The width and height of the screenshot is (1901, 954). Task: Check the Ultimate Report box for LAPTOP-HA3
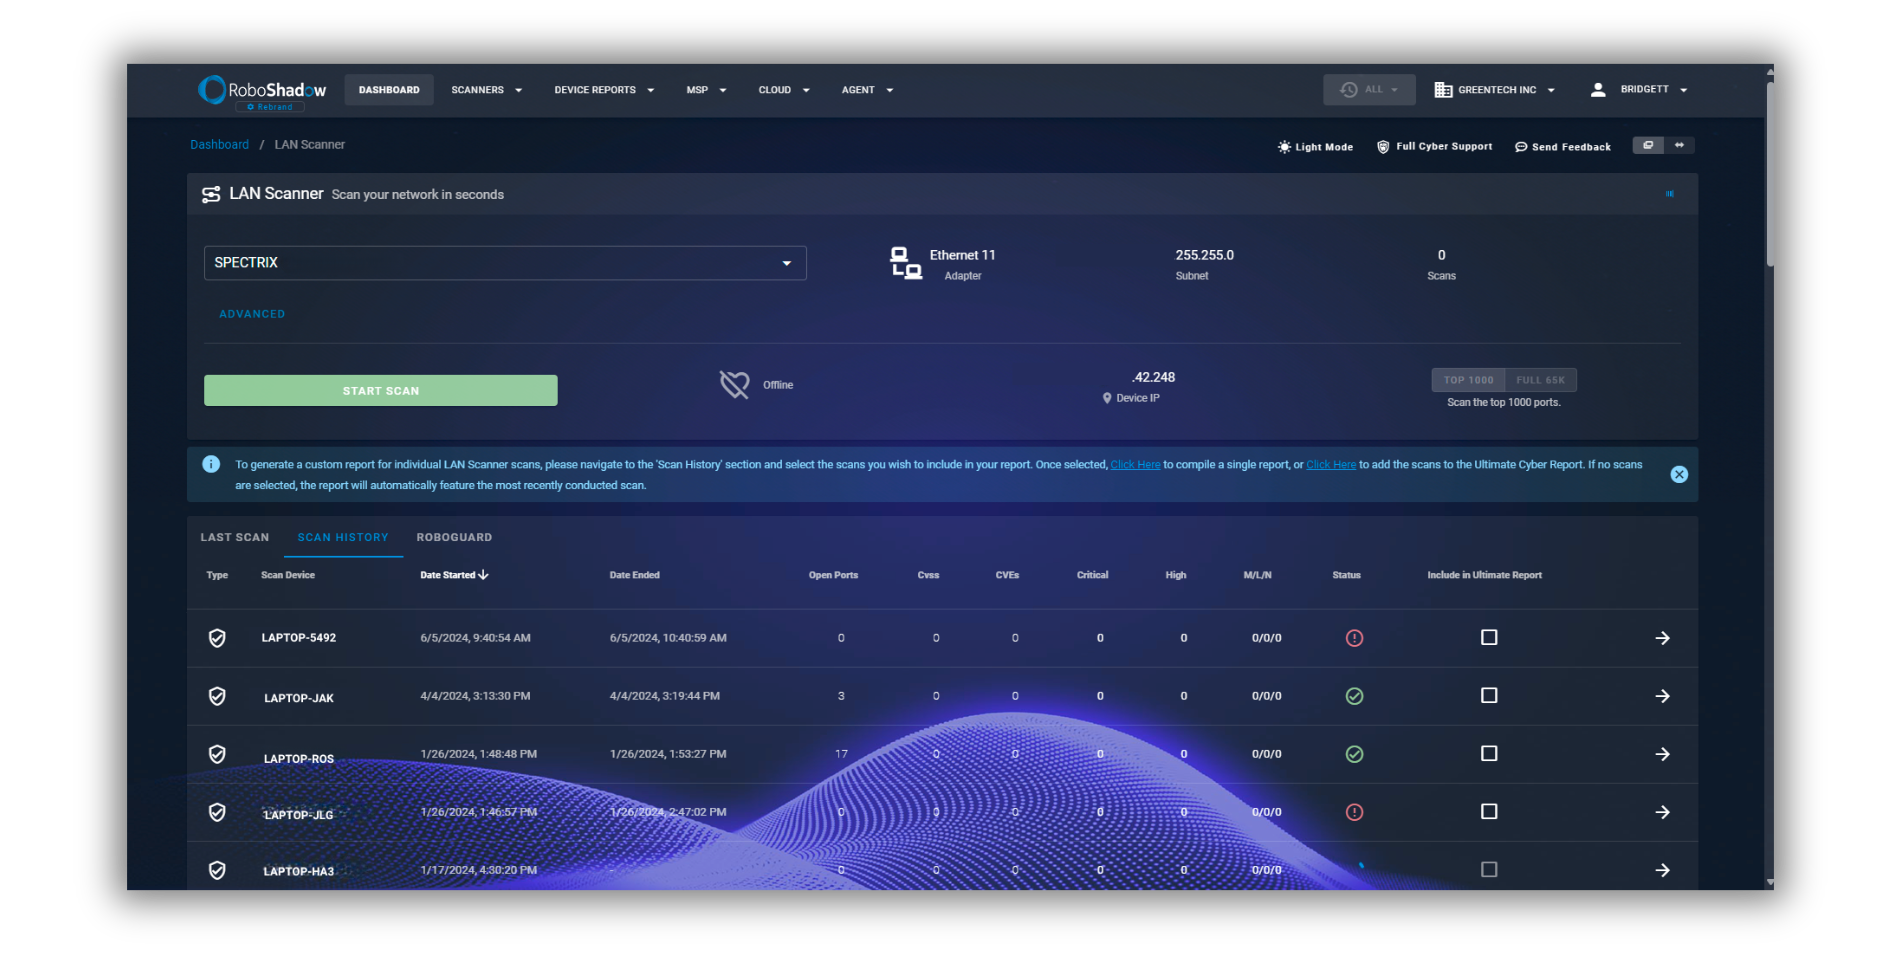point(1489,869)
